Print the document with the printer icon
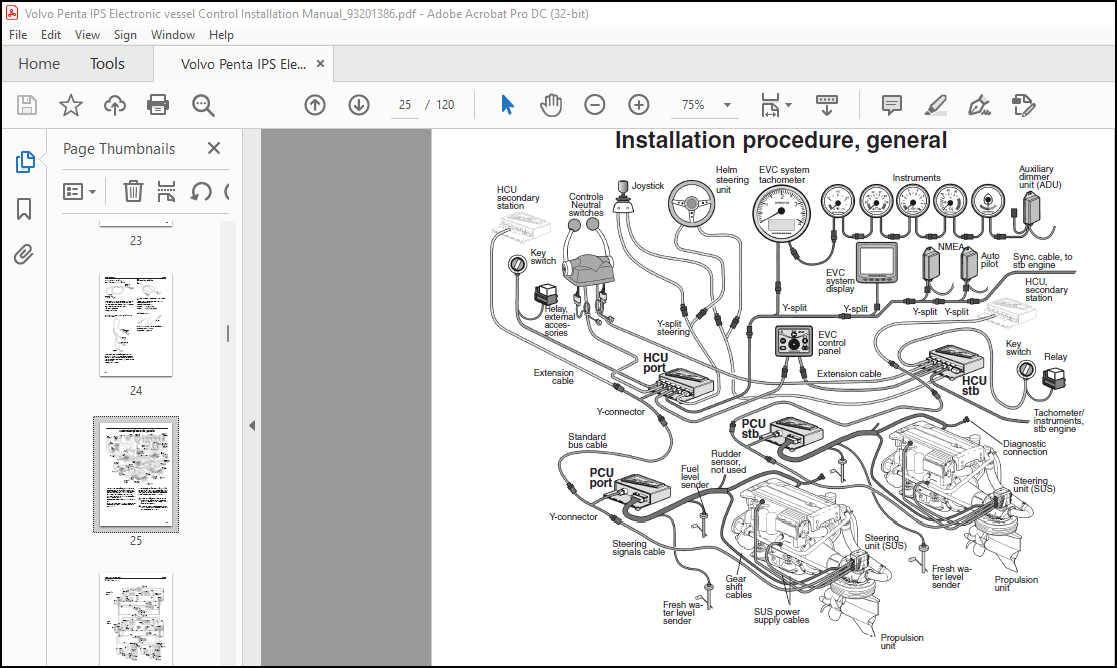The image size is (1117, 668). point(157,105)
